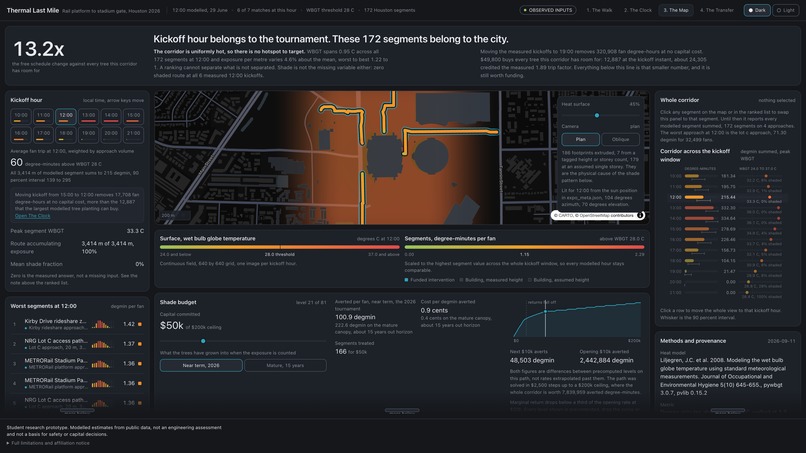806x453 pixels.
Task: Click the map attribution info icon
Action: click(640, 215)
